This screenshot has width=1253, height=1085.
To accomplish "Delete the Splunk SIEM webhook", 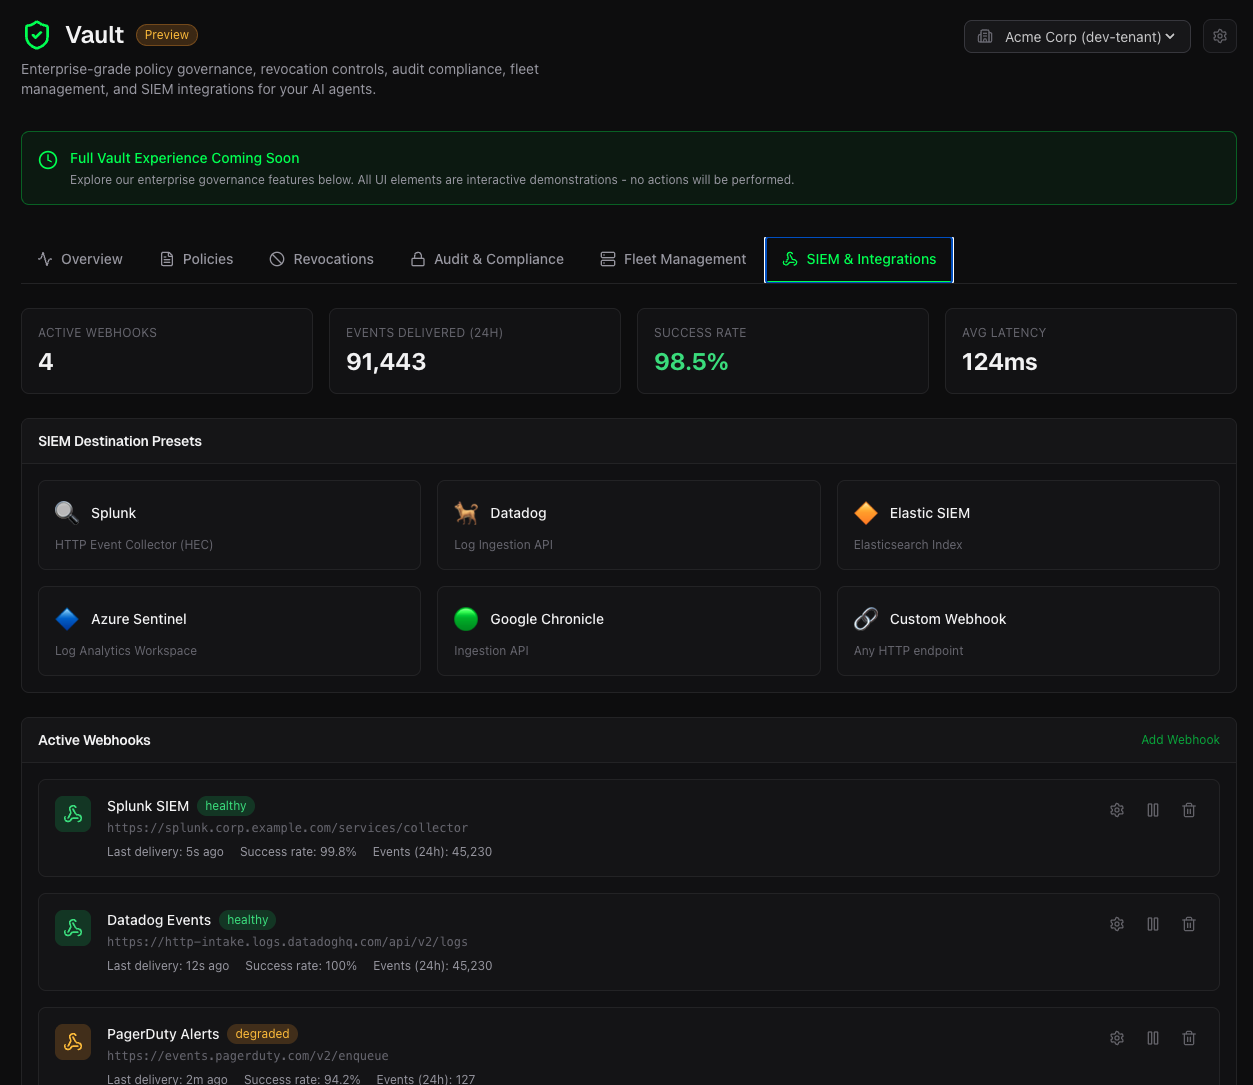I will [1189, 810].
